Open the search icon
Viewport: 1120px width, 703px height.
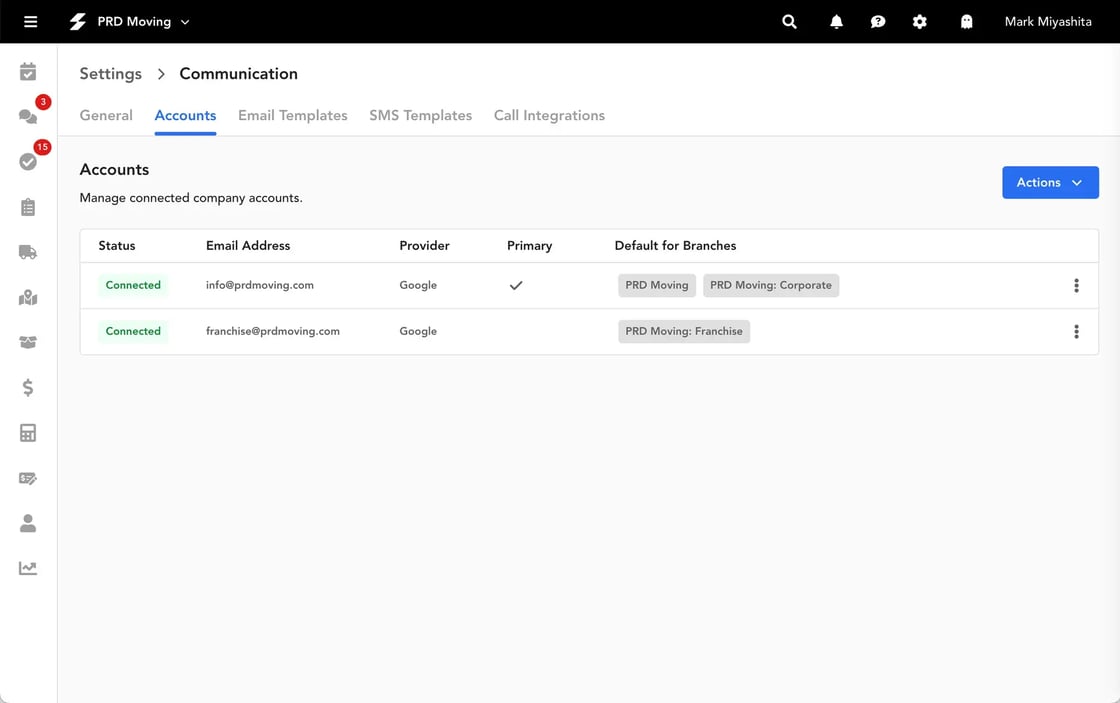coord(789,21)
